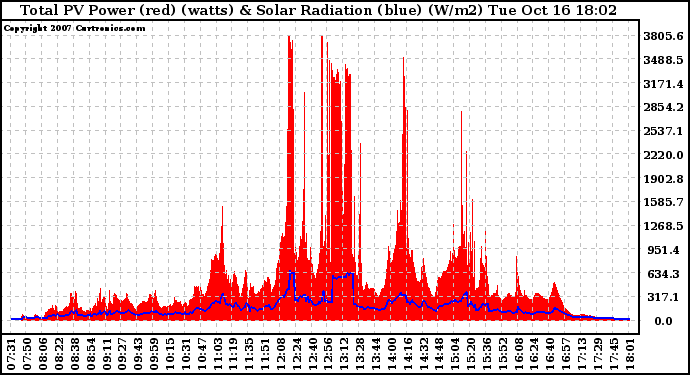Click the 09:43 time label

click(x=137, y=354)
